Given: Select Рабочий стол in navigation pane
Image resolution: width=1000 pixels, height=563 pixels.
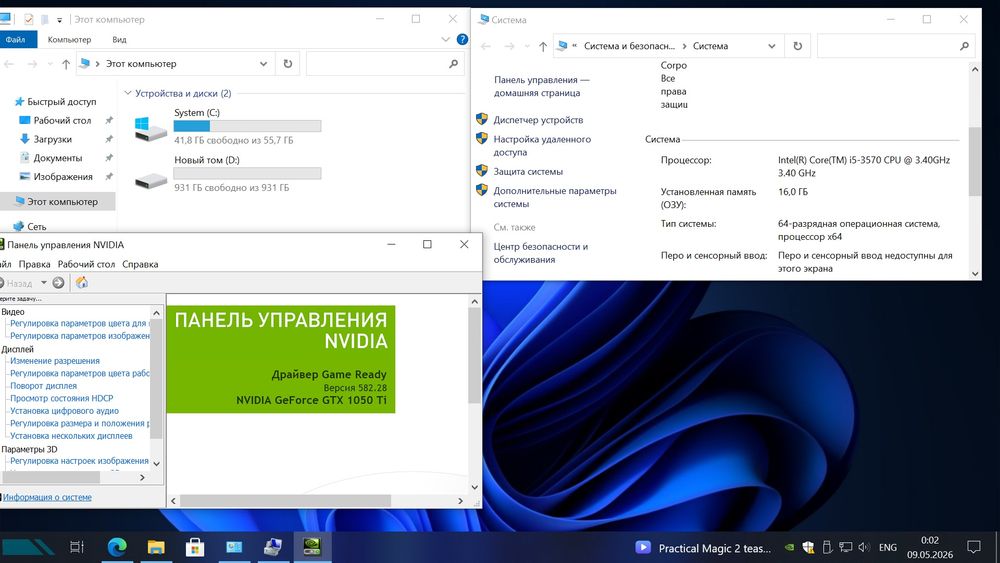Looking at the screenshot, I should coord(62,120).
